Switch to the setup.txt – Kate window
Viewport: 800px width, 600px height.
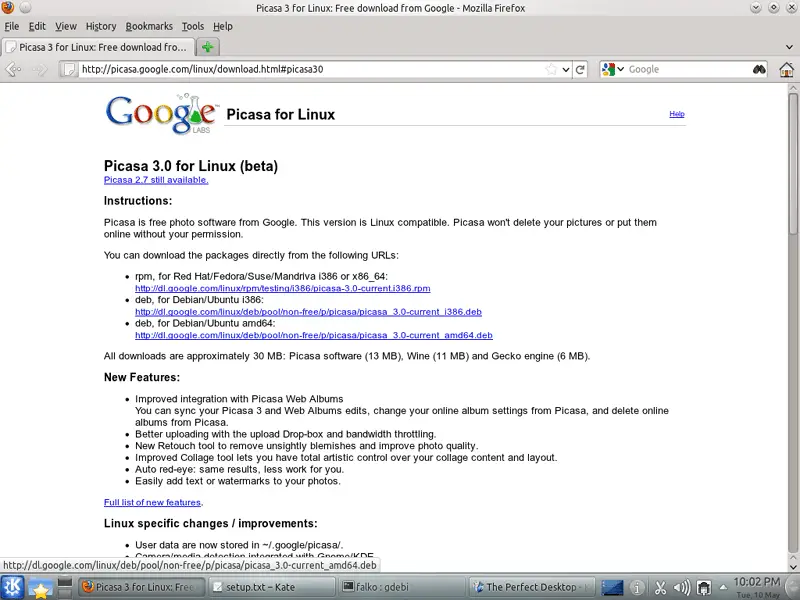tap(272, 587)
